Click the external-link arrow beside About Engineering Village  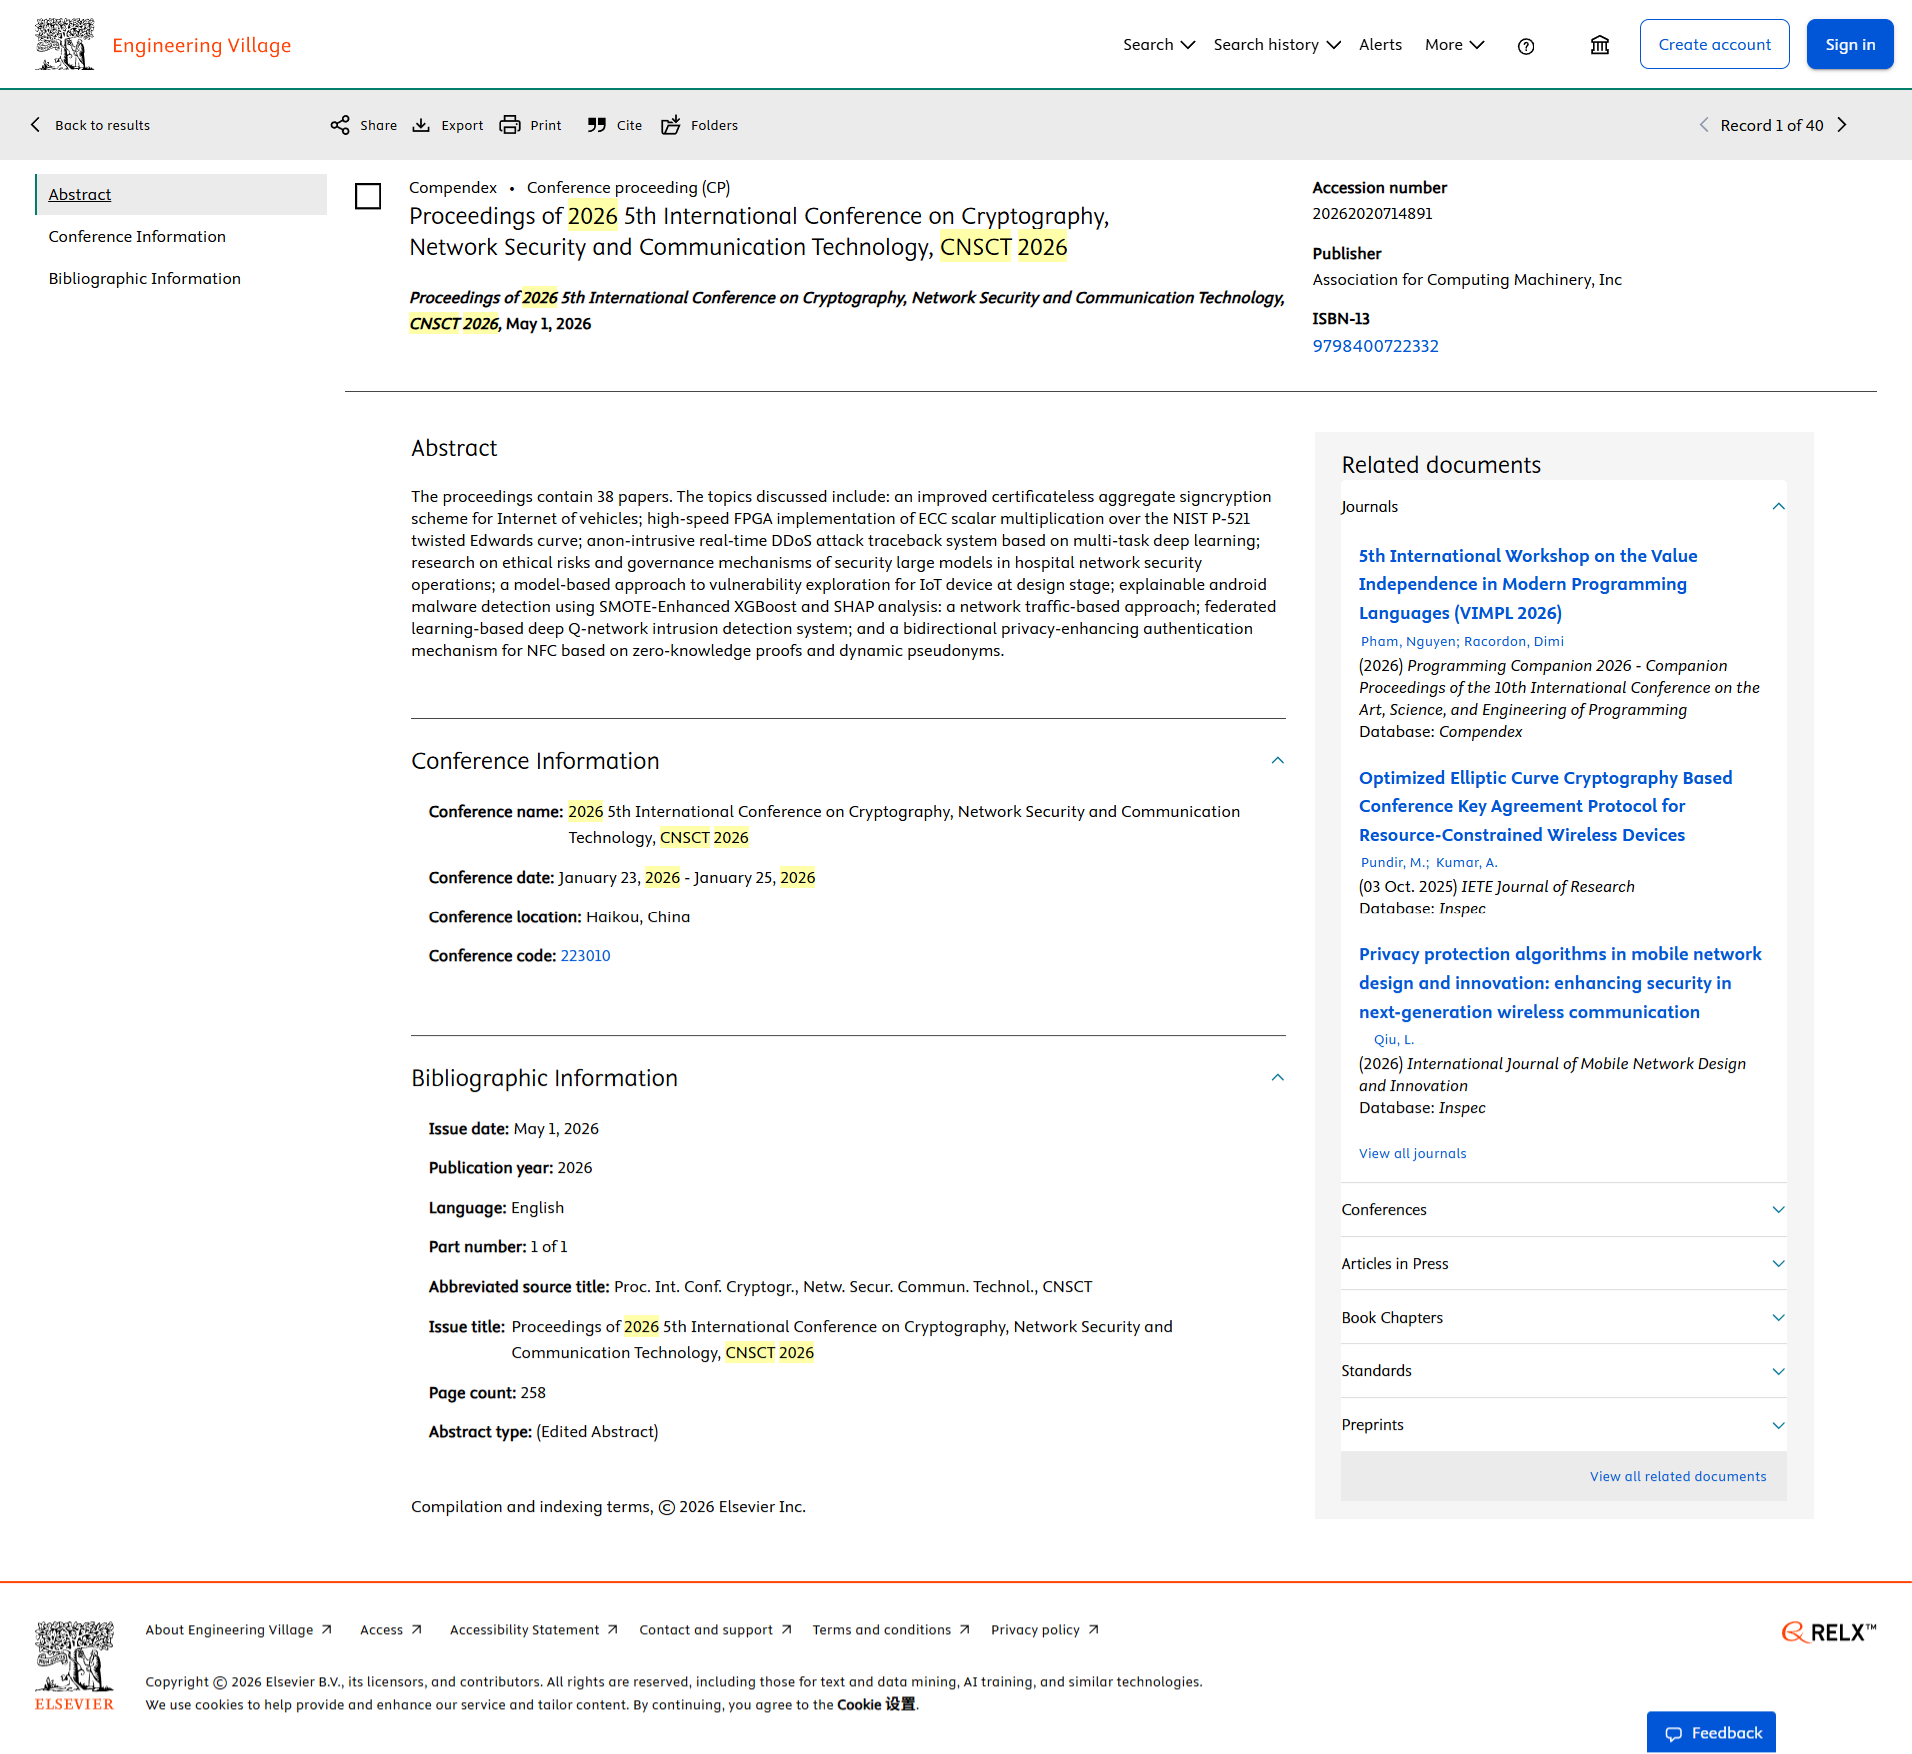(x=326, y=1630)
